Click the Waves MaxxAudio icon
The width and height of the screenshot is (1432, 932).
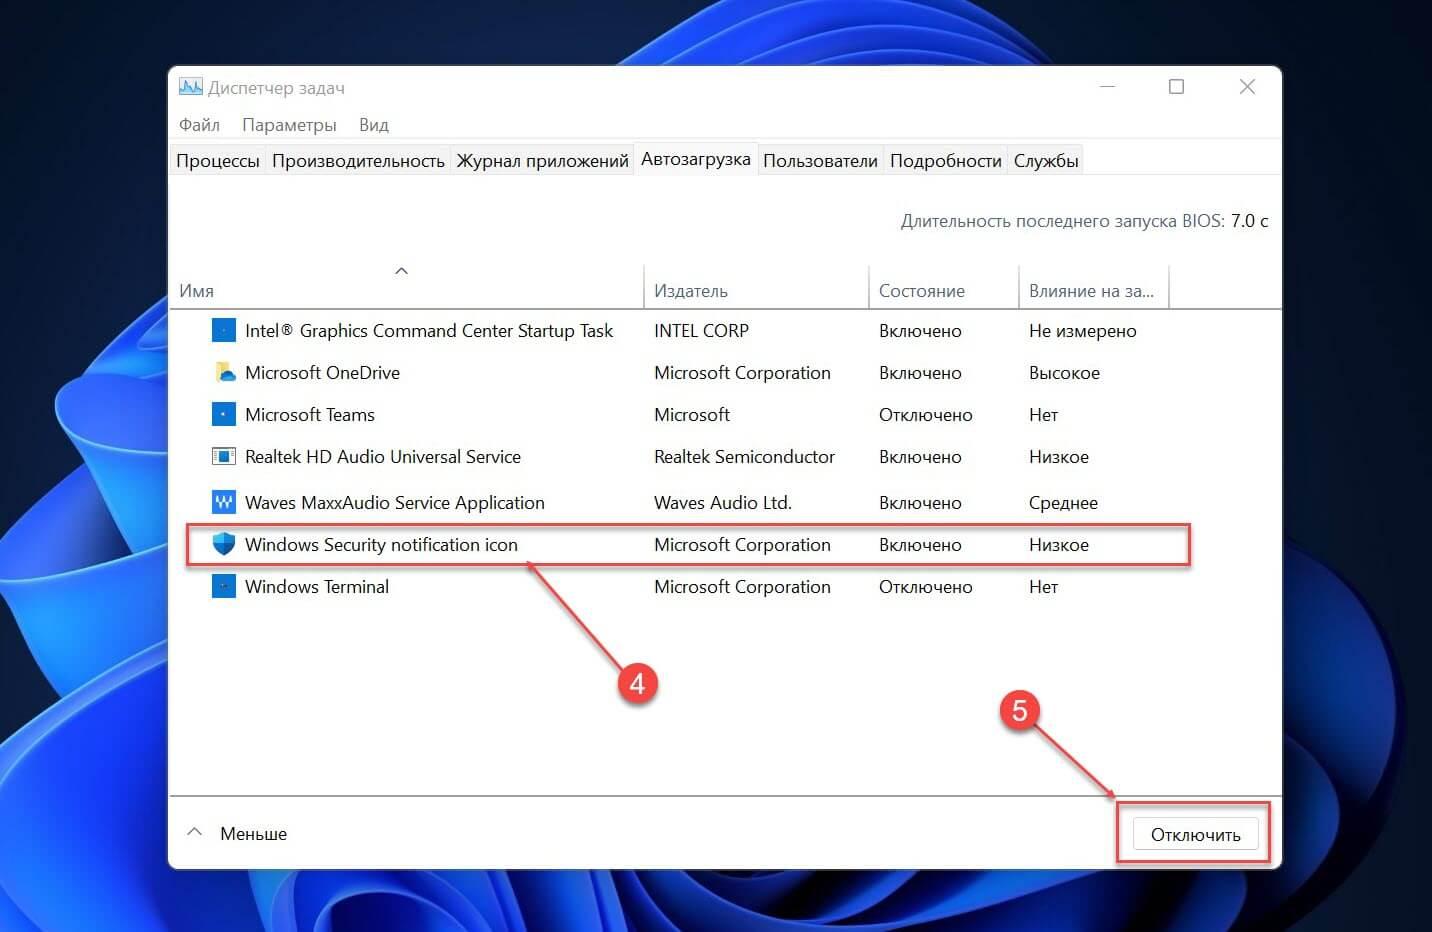[224, 502]
